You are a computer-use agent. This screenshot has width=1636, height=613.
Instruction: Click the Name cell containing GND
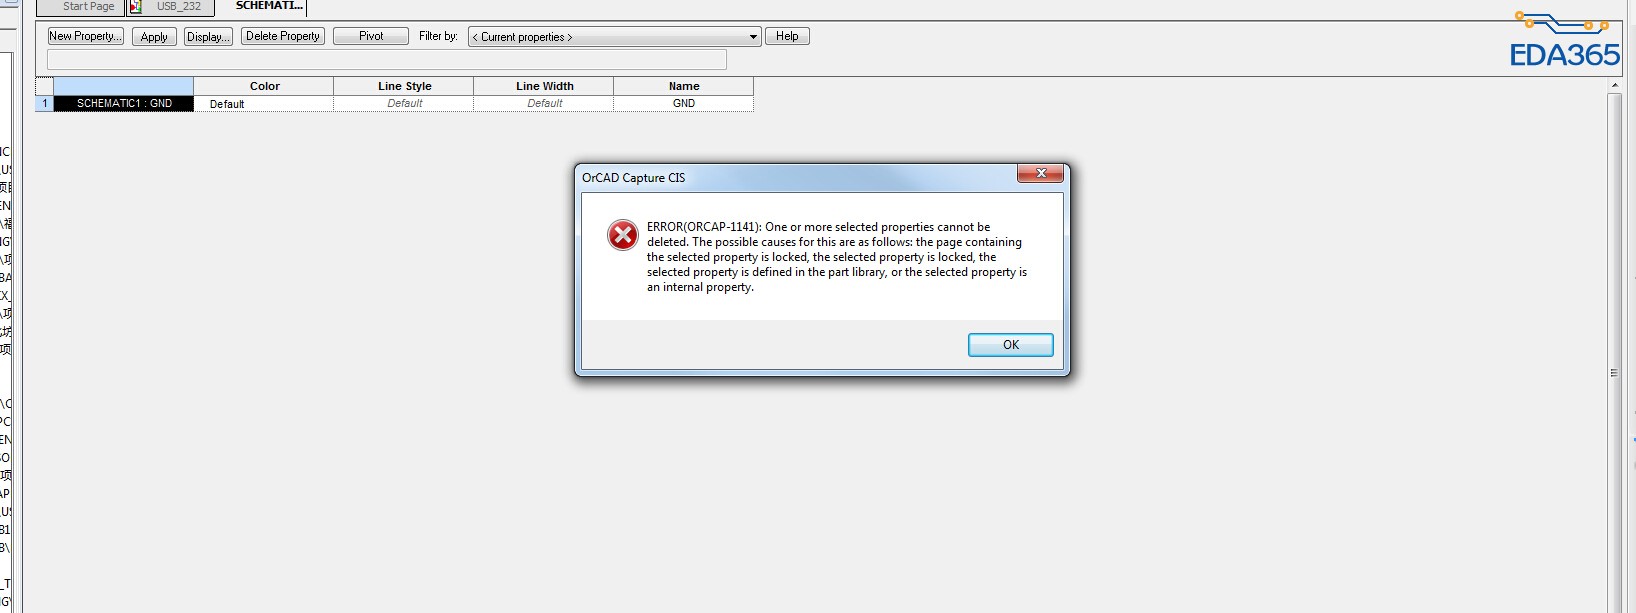click(x=684, y=104)
